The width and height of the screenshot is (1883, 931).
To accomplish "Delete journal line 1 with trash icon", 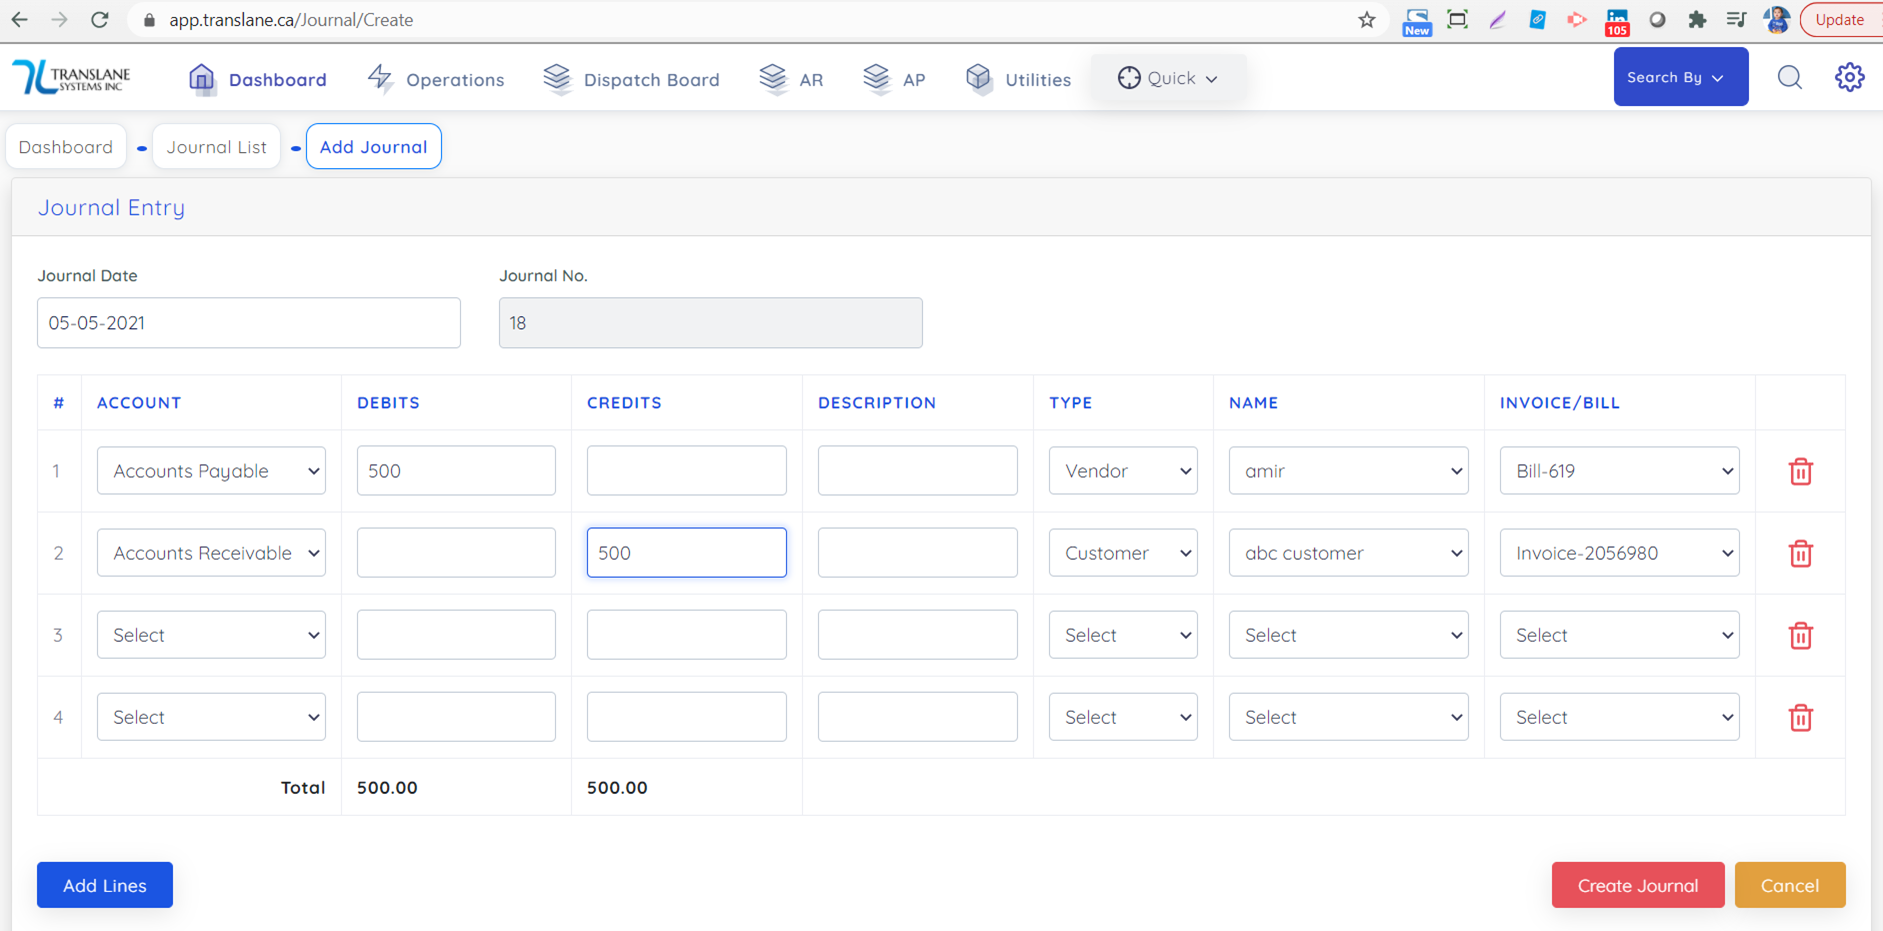I will [x=1800, y=471].
